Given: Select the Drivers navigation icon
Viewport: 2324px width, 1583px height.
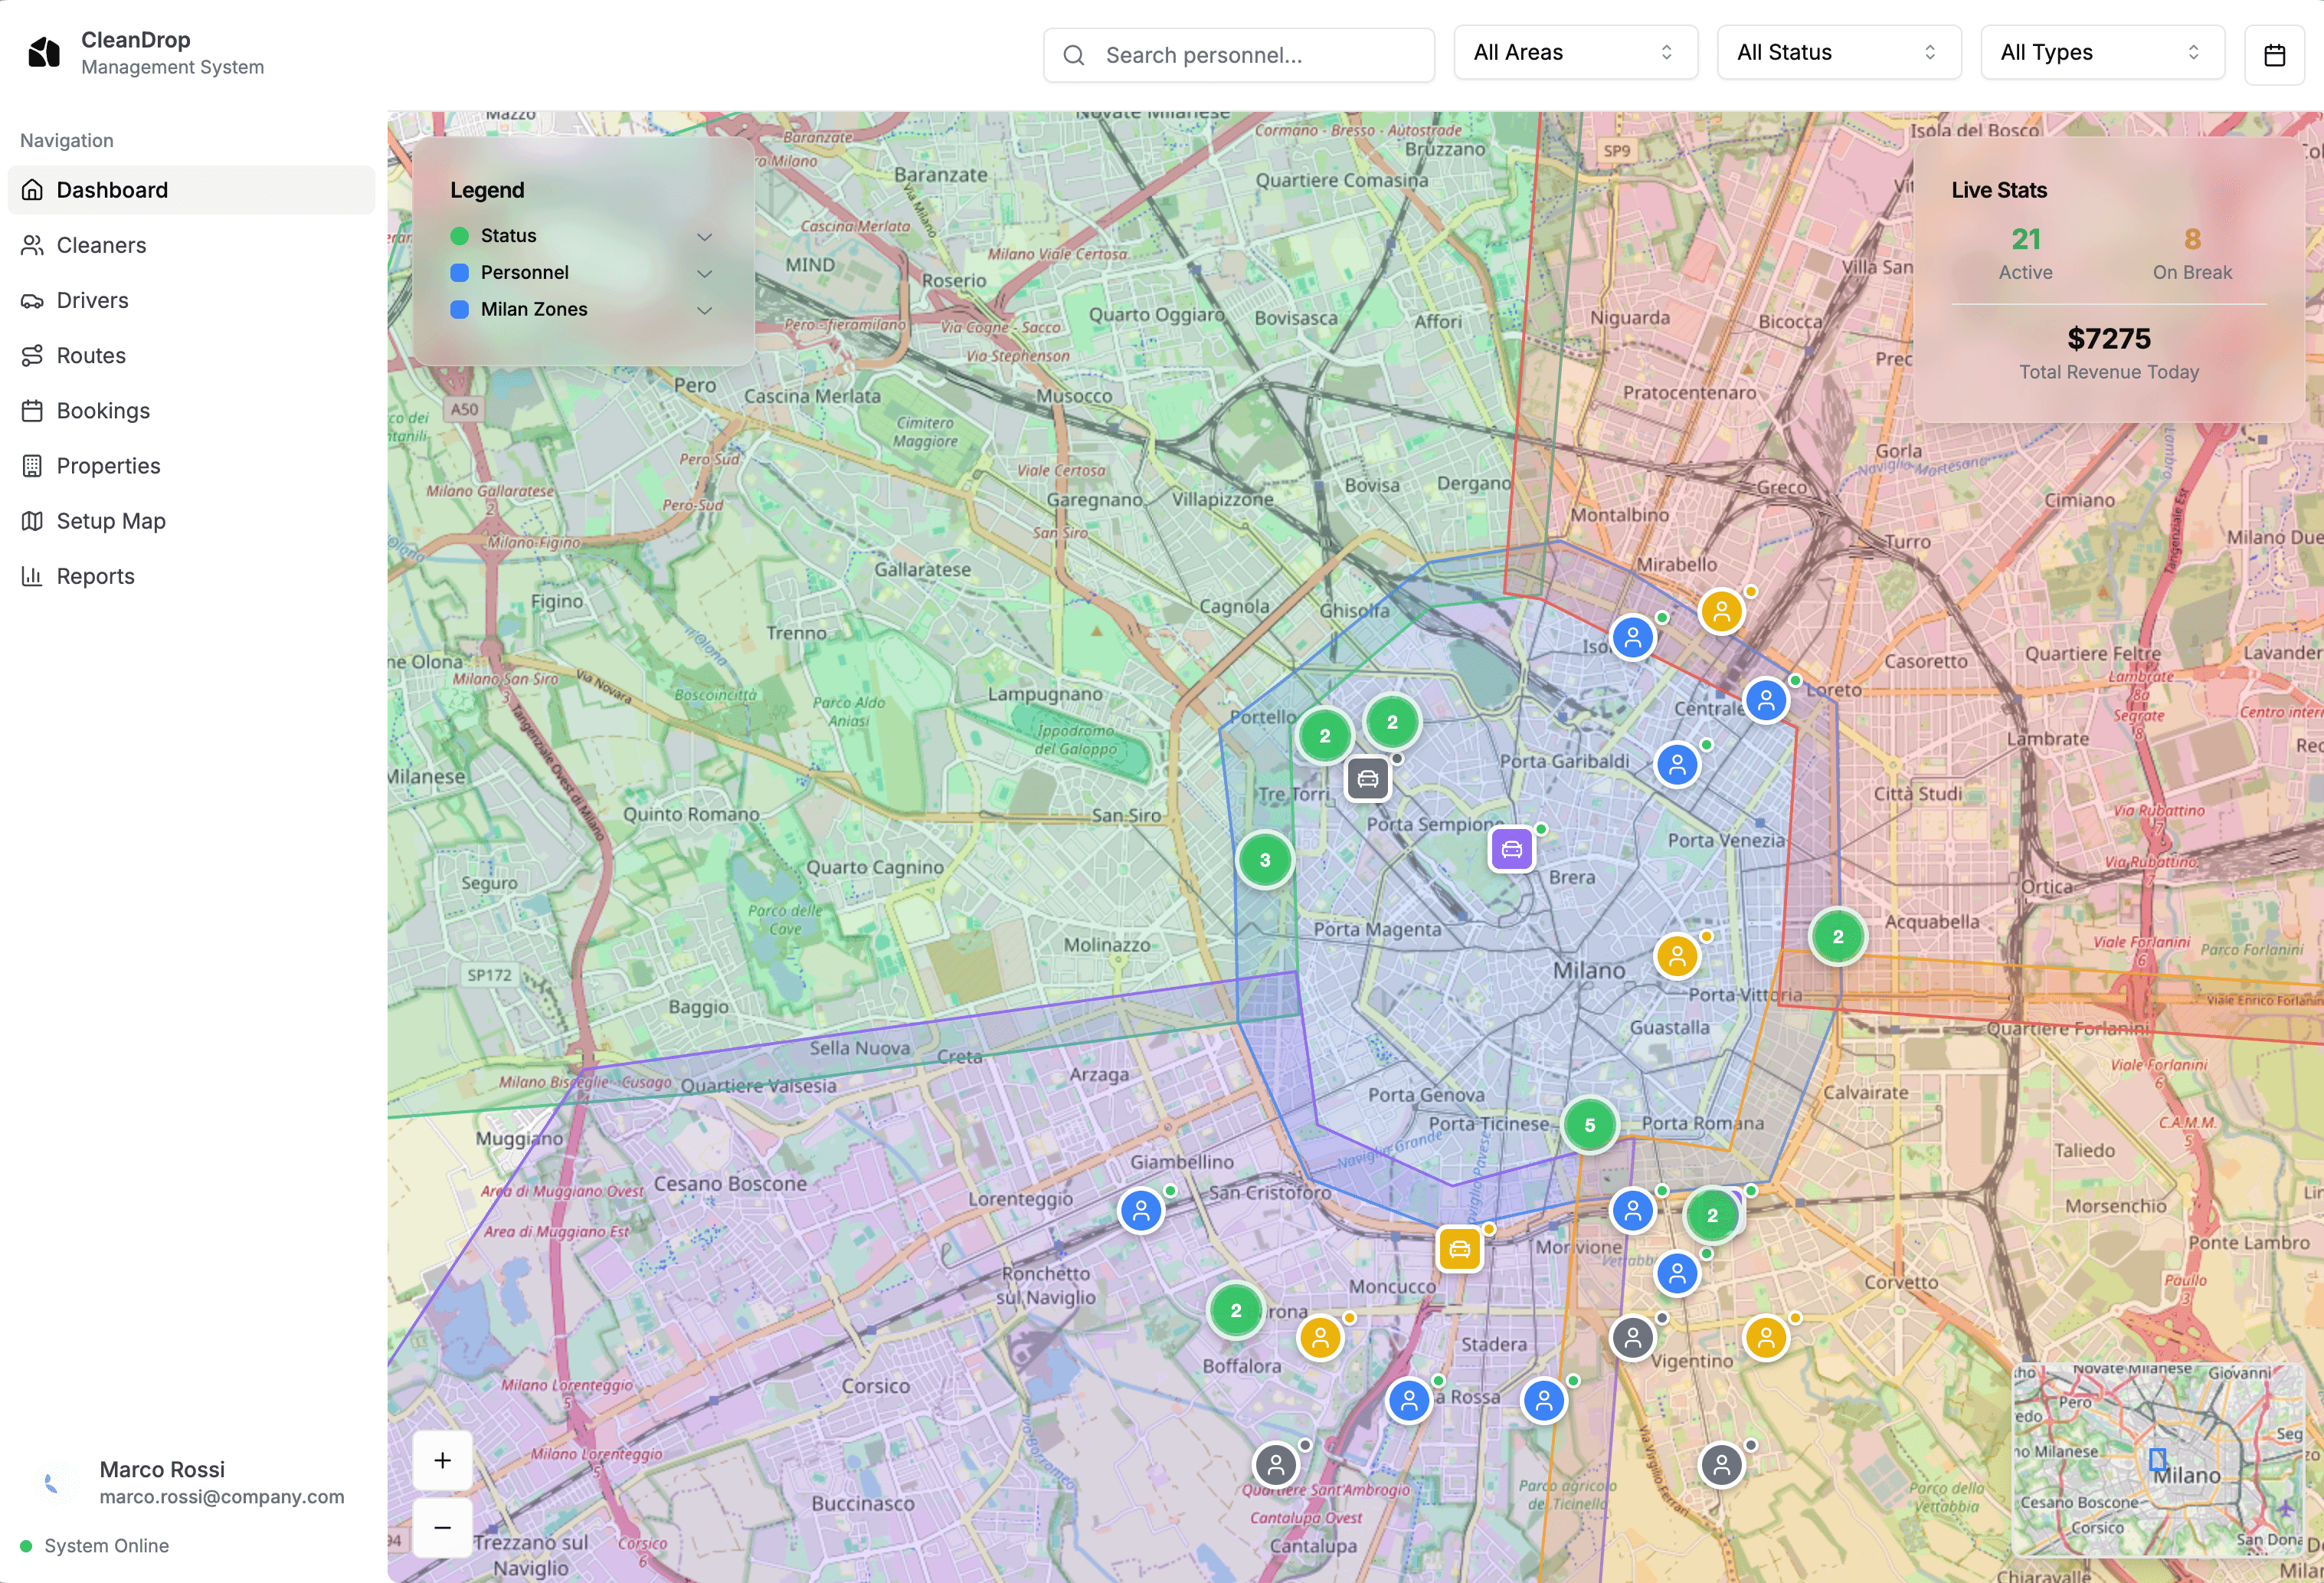Looking at the screenshot, I should pyautogui.click(x=33, y=300).
